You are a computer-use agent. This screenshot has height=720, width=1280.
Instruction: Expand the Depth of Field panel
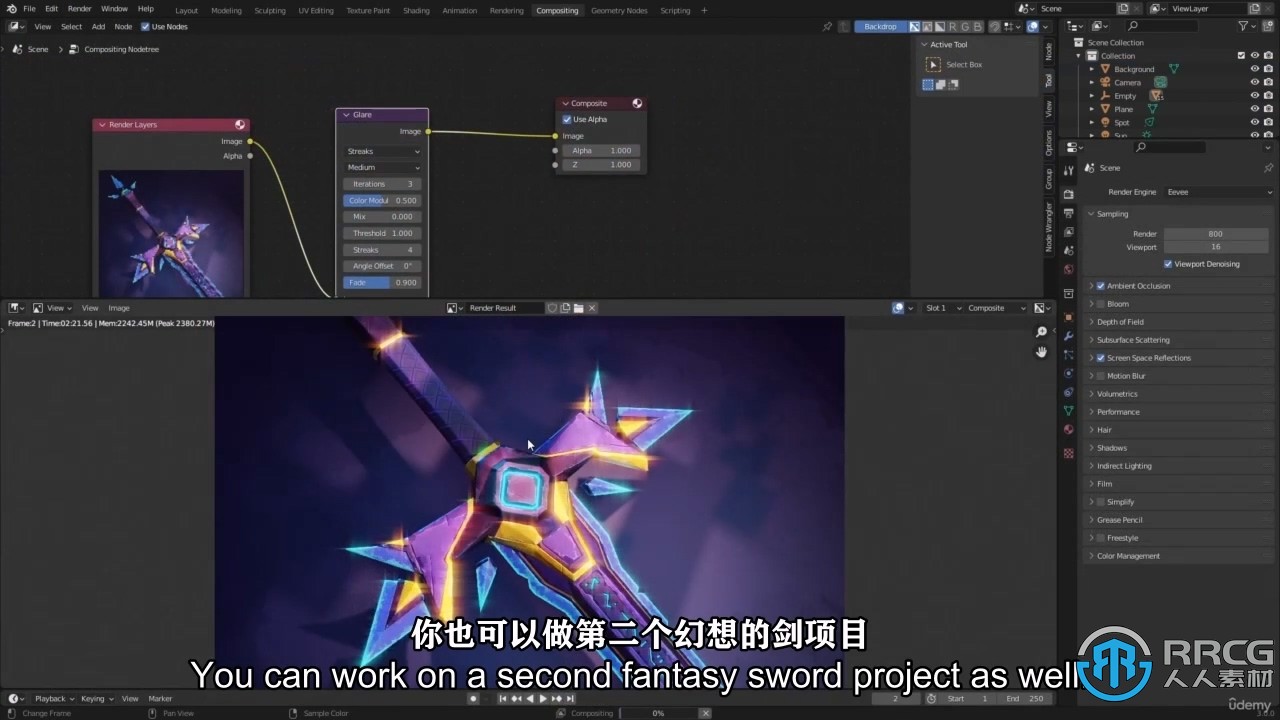(1120, 322)
